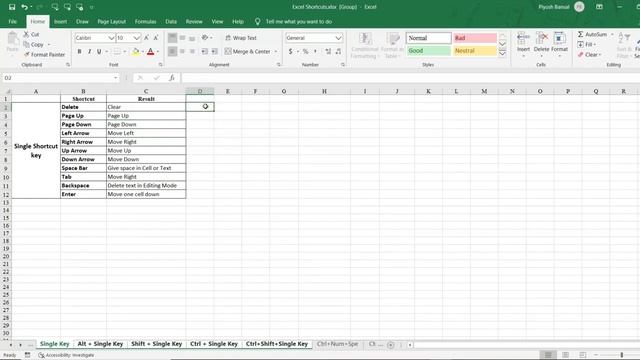Open the borders dropdown arrow
Image resolution: width=640 pixels, height=360 pixels.
point(124,51)
